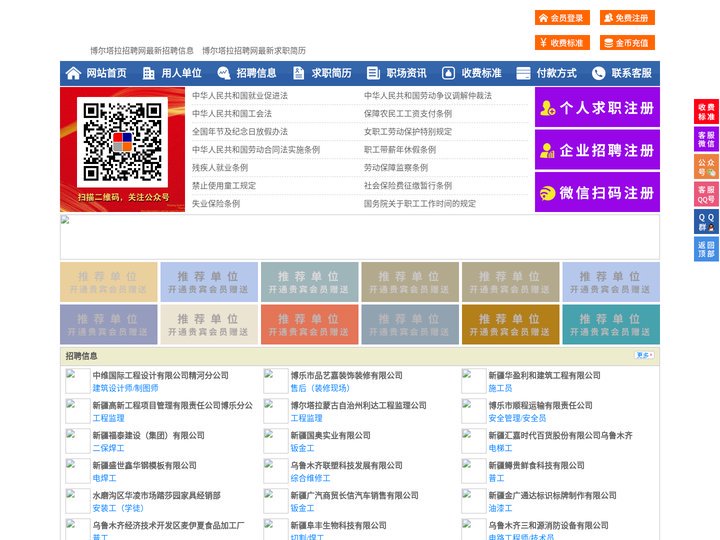720x540 pixels.
Task: Click the house icon on the 会员登录 button
Action: pyautogui.click(x=544, y=18)
